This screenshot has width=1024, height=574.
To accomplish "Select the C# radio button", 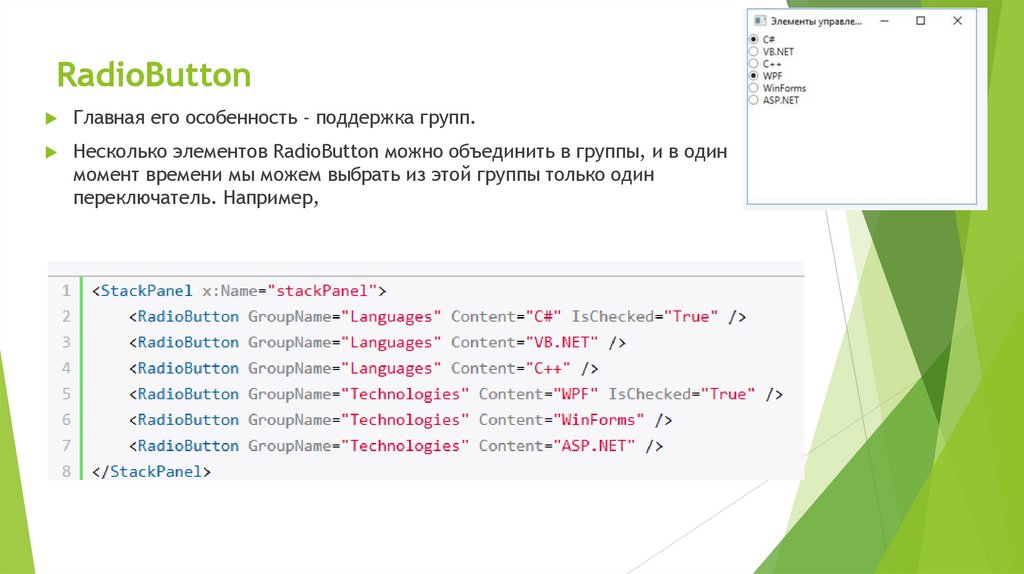I will click(x=754, y=39).
